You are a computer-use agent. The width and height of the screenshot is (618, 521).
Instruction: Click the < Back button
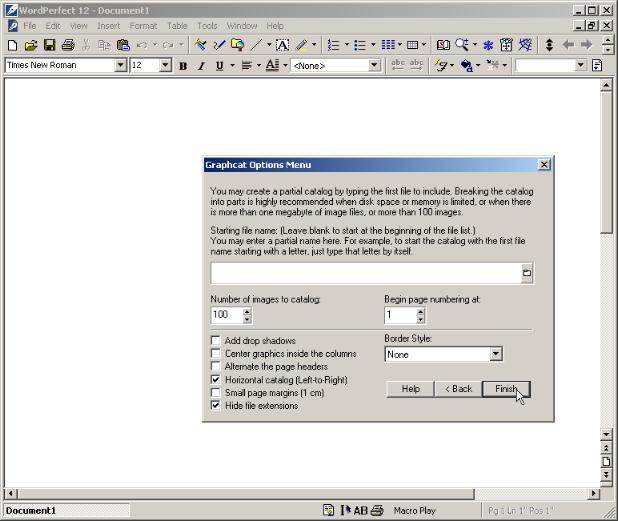coord(458,389)
